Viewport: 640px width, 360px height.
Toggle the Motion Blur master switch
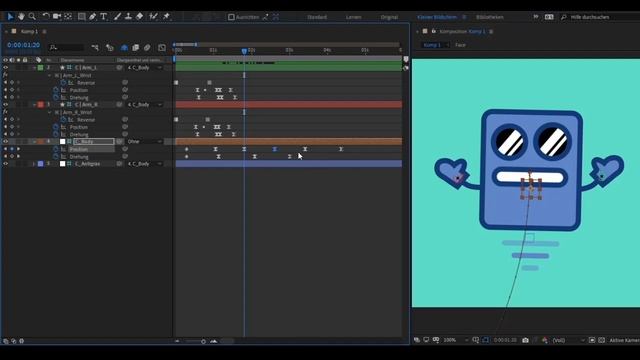tap(147, 48)
